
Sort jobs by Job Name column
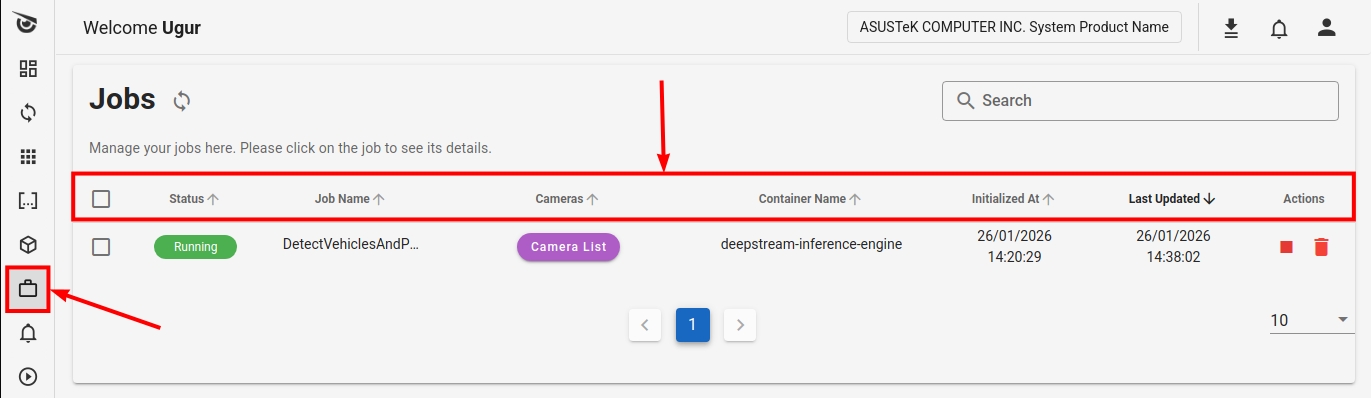350,199
